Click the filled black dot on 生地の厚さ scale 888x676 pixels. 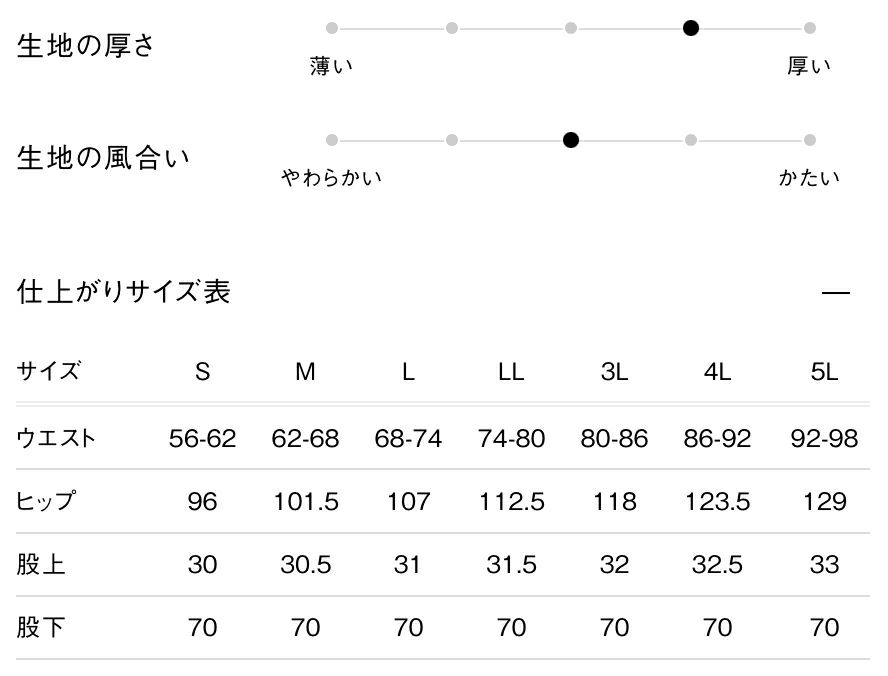690,28
